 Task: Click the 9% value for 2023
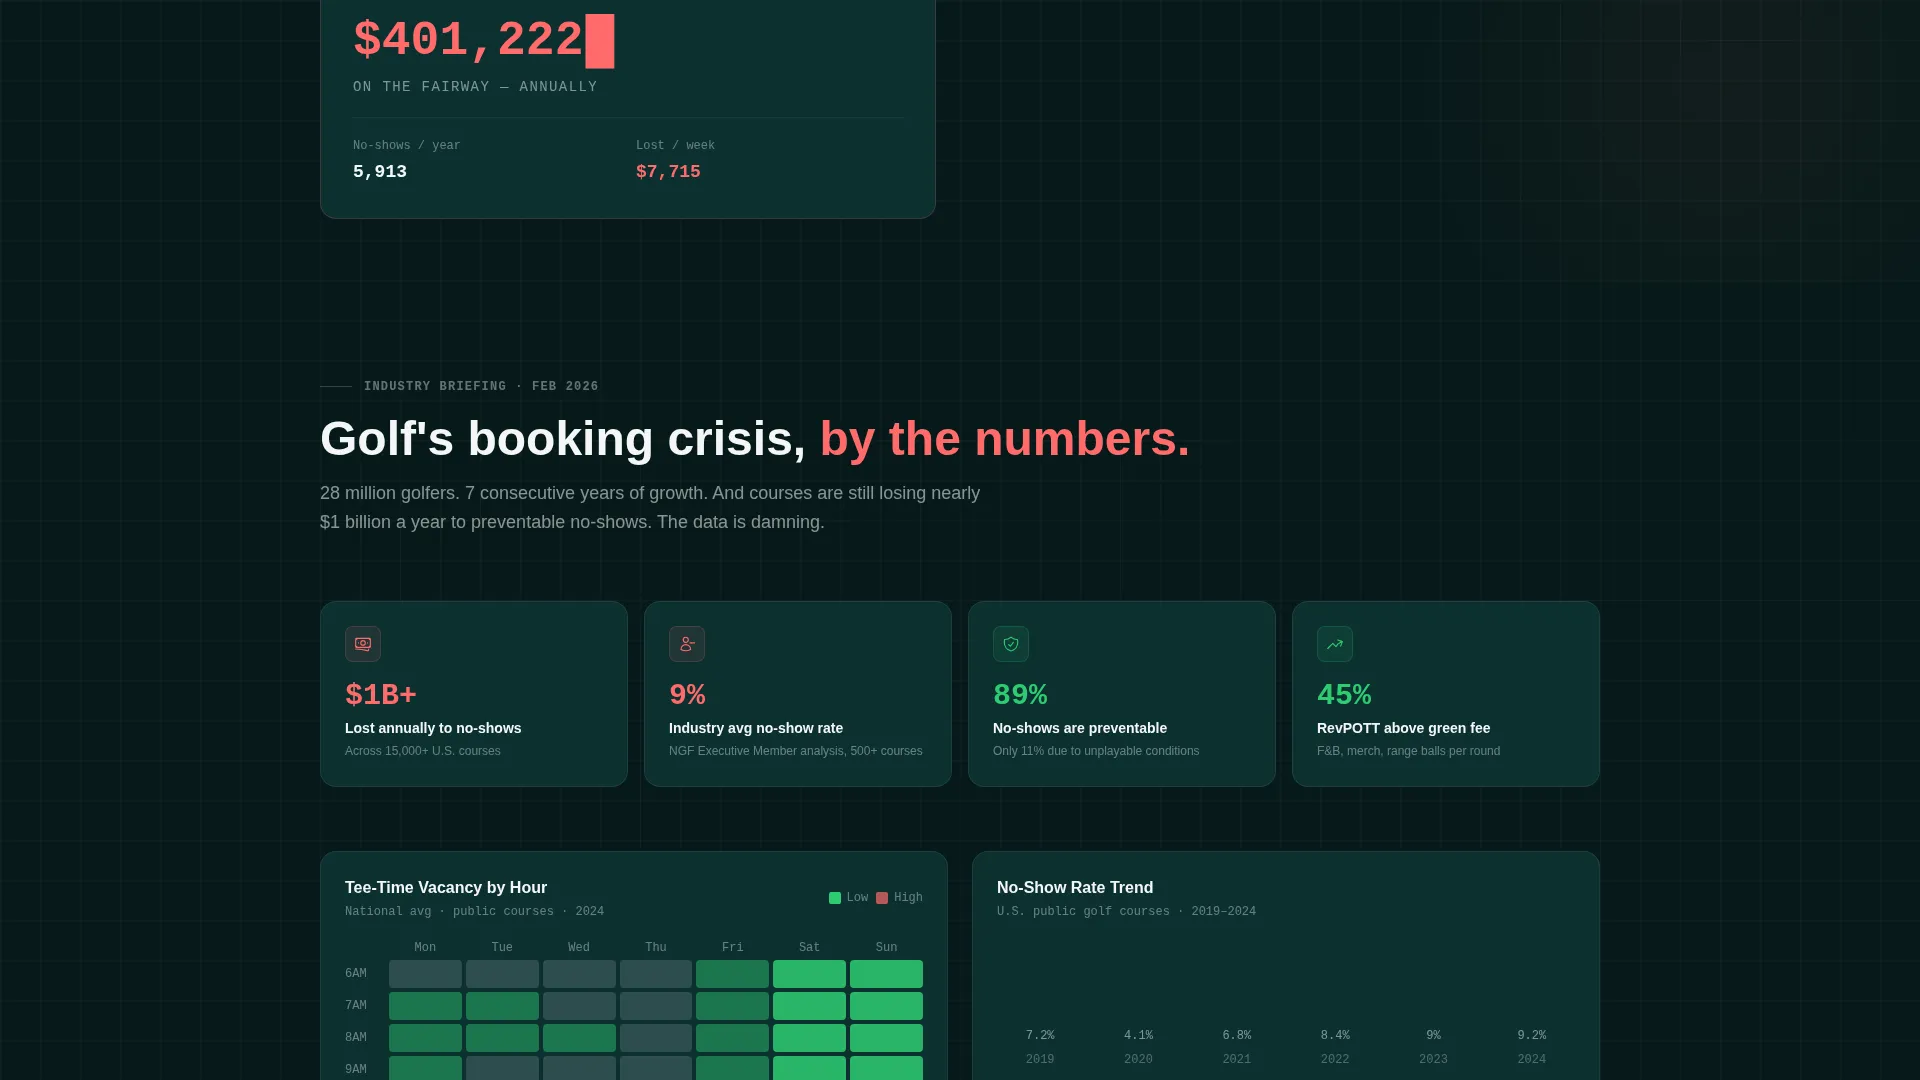(1433, 1036)
